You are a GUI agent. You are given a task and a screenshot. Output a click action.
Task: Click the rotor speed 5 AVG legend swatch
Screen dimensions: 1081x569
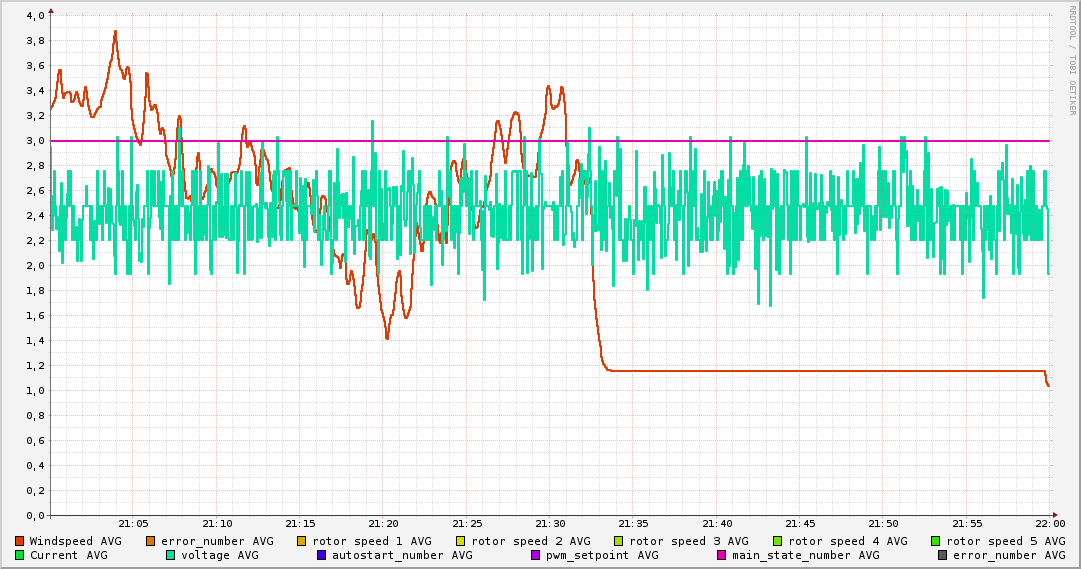click(936, 541)
